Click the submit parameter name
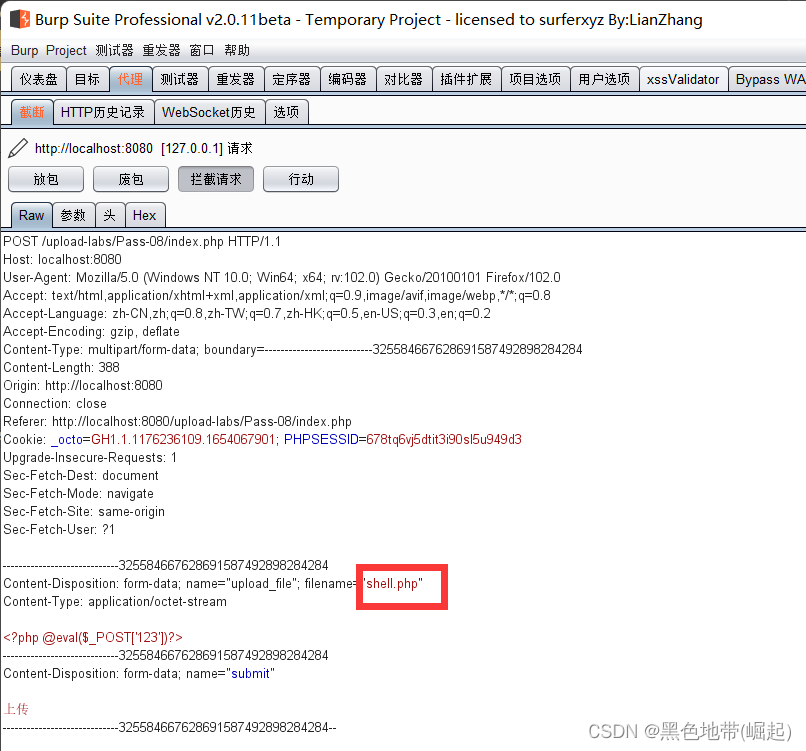Image resolution: width=806 pixels, height=751 pixels. pyautogui.click(x=250, y=673)
